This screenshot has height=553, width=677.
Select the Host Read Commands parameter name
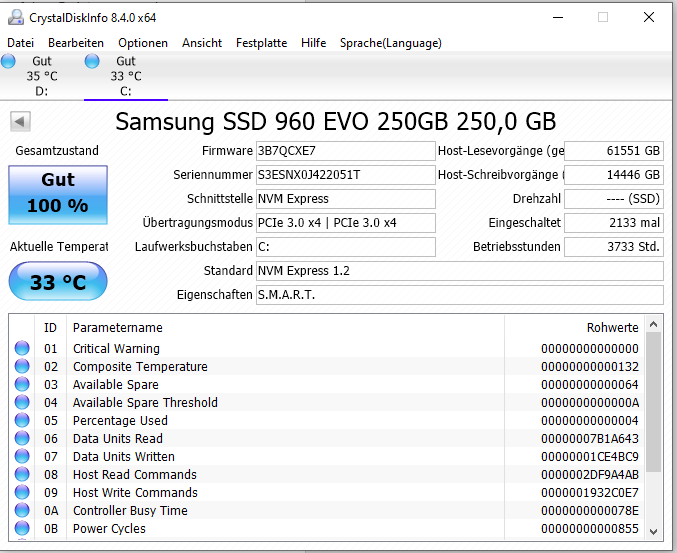pos(135,474)
